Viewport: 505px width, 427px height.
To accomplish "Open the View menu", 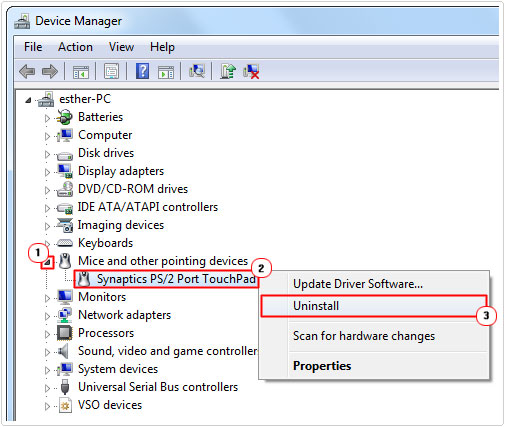I will (x=121, y=47).
